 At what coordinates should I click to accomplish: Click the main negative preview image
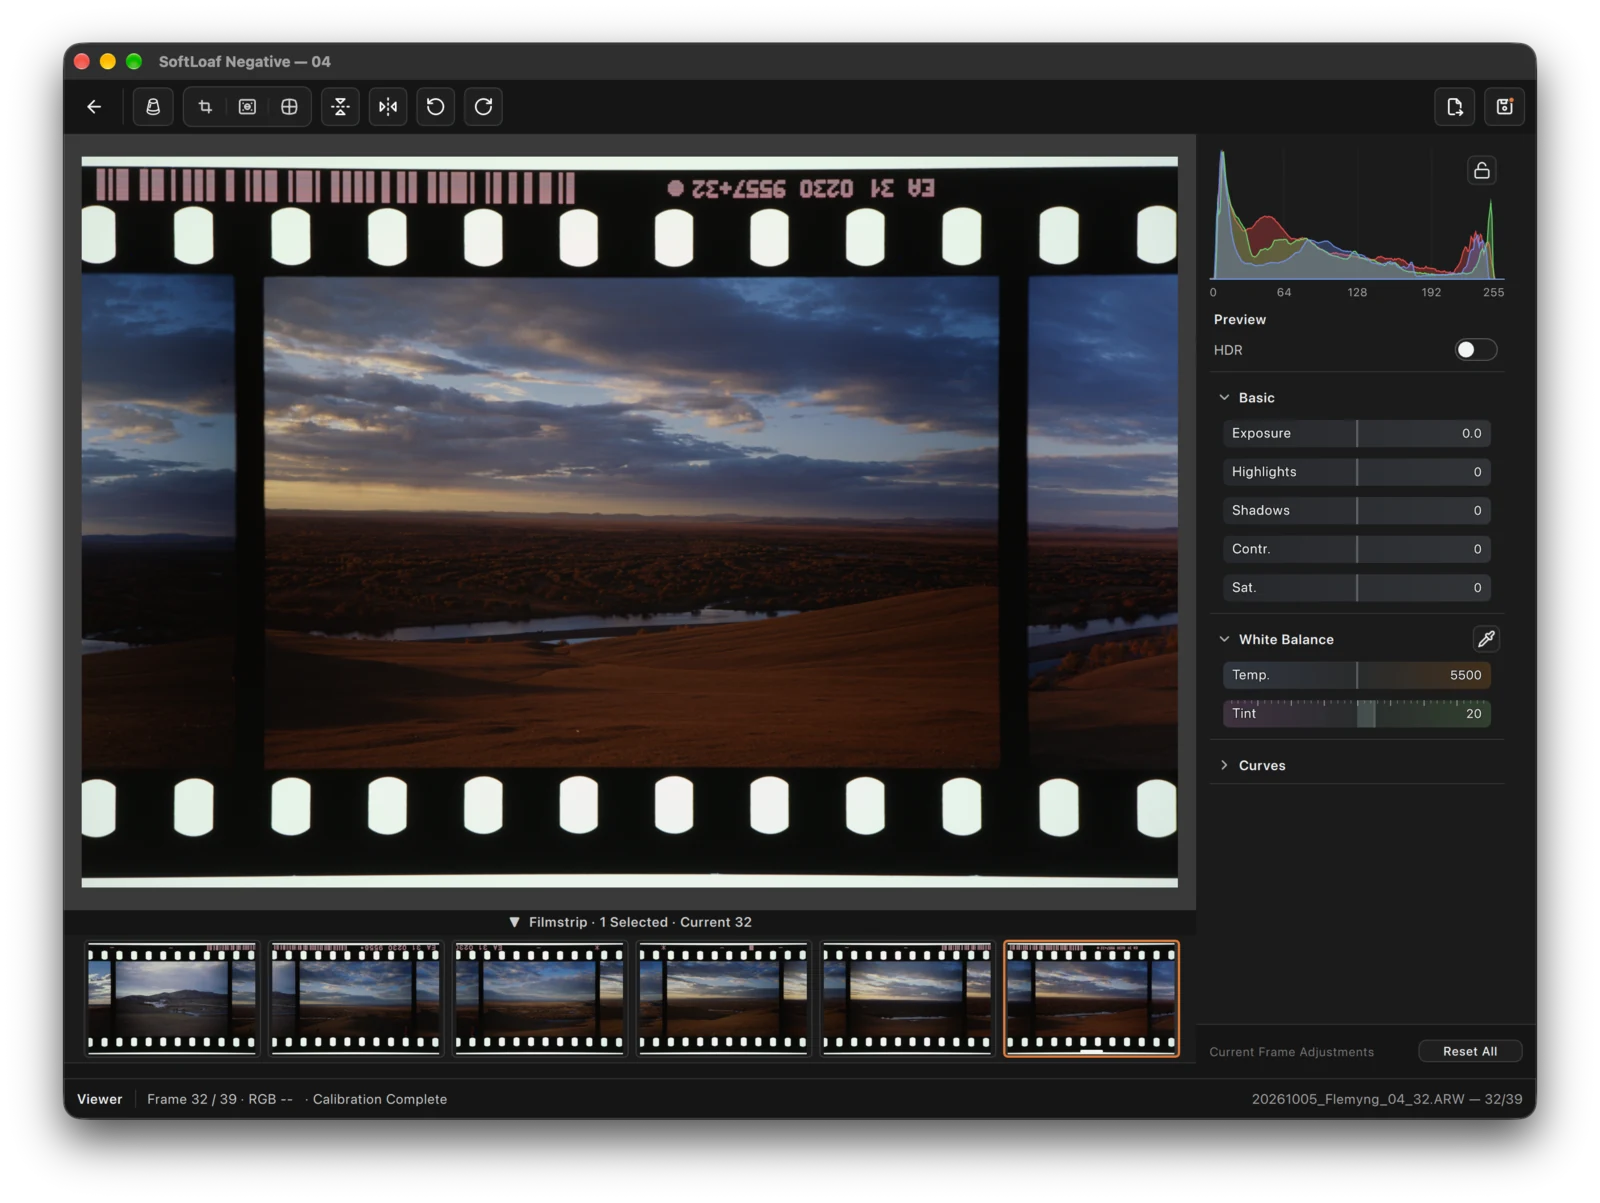click(630, 522)
